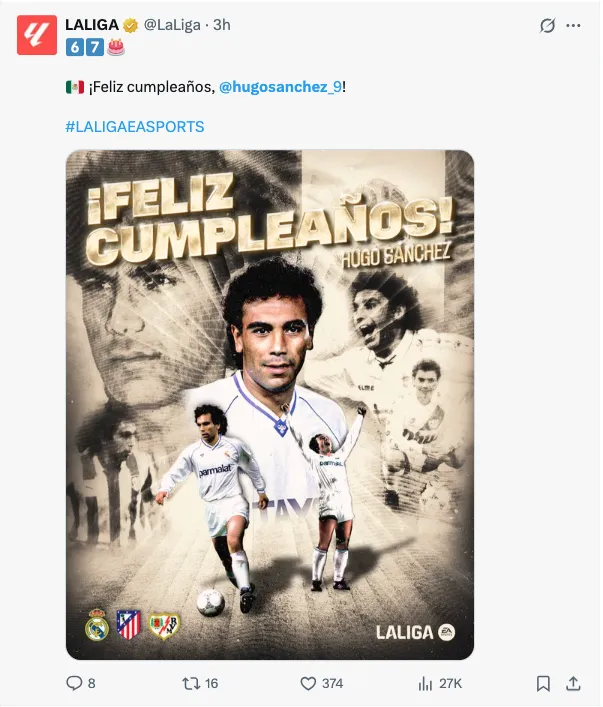The width and height of the screenshot is (603, 707).
Task: Open @hugosanchez_9 mention link
Action: pyautogui.click(x=281, y=87)
